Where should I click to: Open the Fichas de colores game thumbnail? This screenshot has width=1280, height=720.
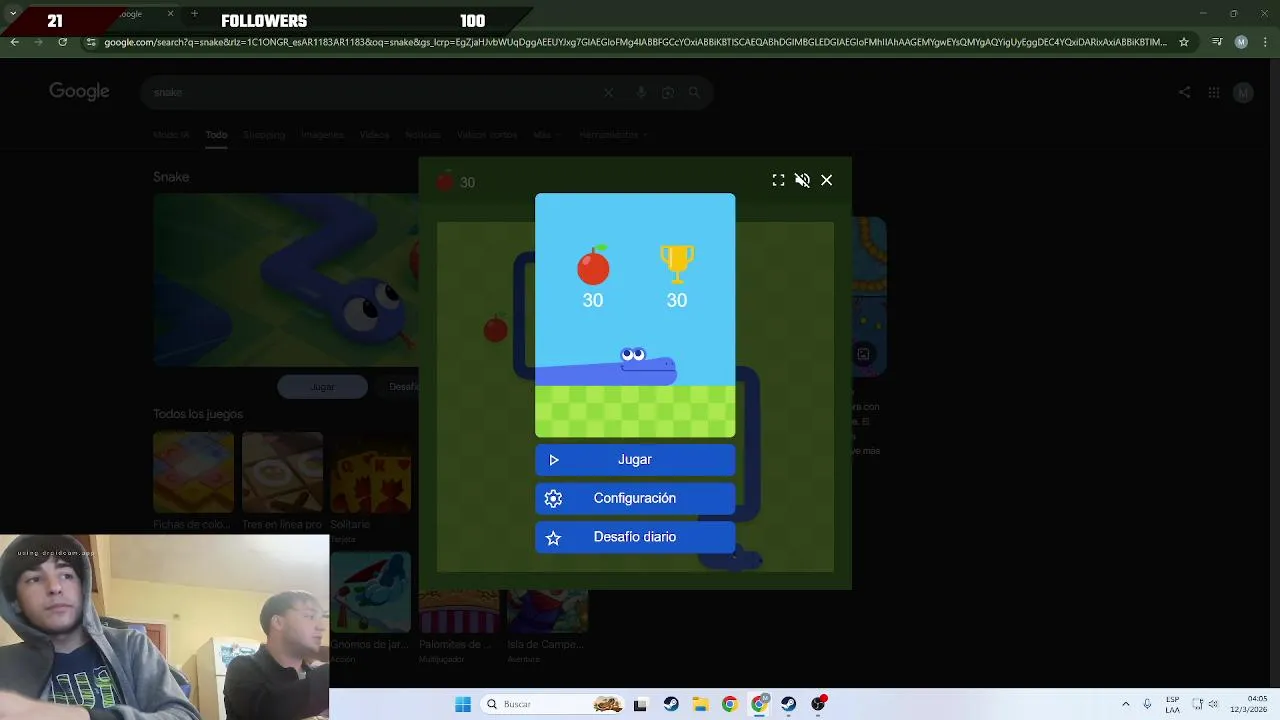click(x=193, y=472)
